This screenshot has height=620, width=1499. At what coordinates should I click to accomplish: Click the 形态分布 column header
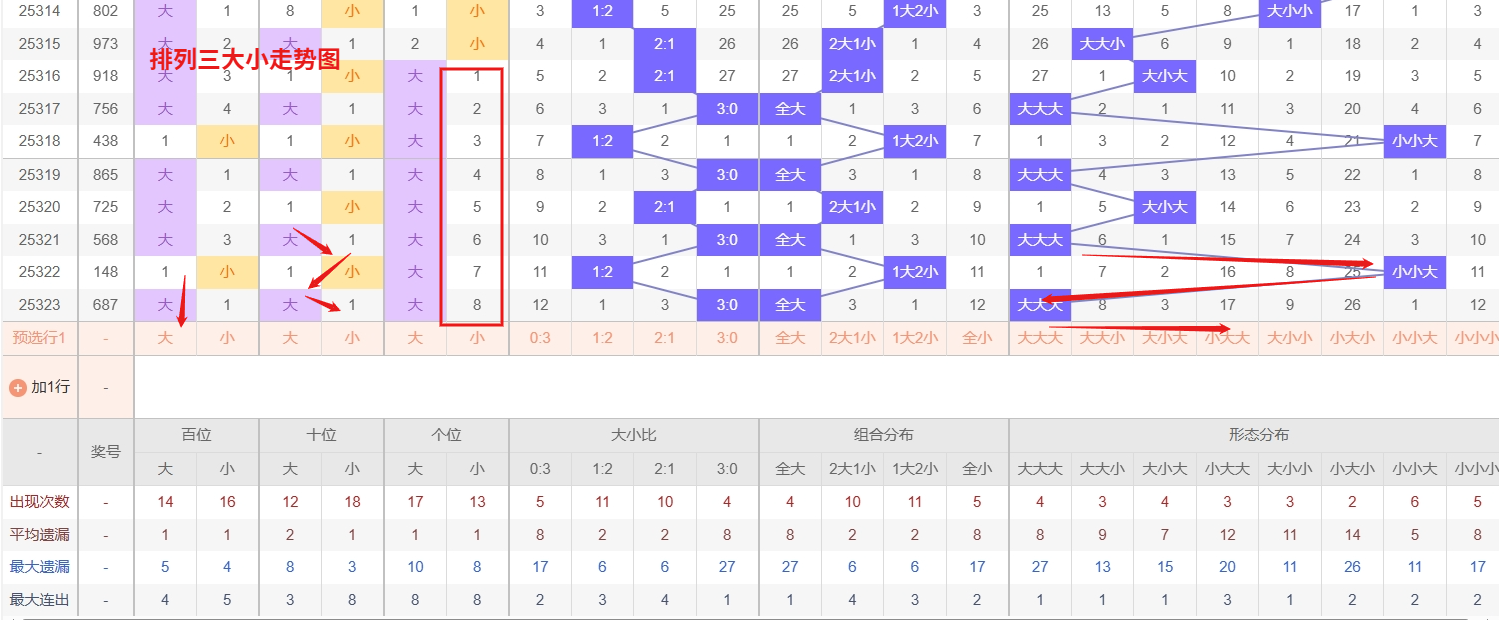[1259, 435]
